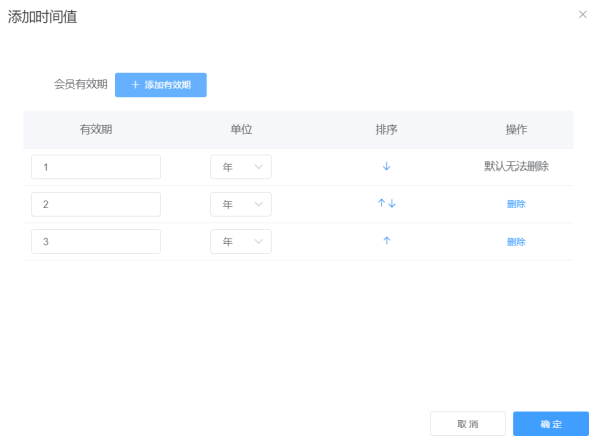Click the 排序 column header
The height and width of the screenshot is (447, 600).
coord(386,129)
